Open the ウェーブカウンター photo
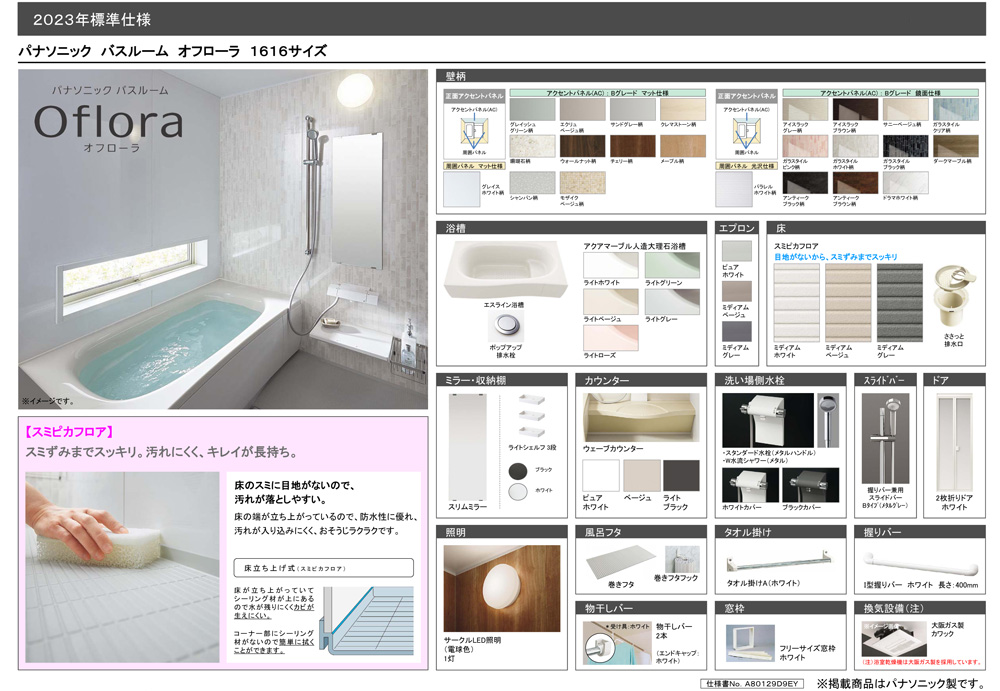Screen dimensions: 1000x691 point(640,417)
